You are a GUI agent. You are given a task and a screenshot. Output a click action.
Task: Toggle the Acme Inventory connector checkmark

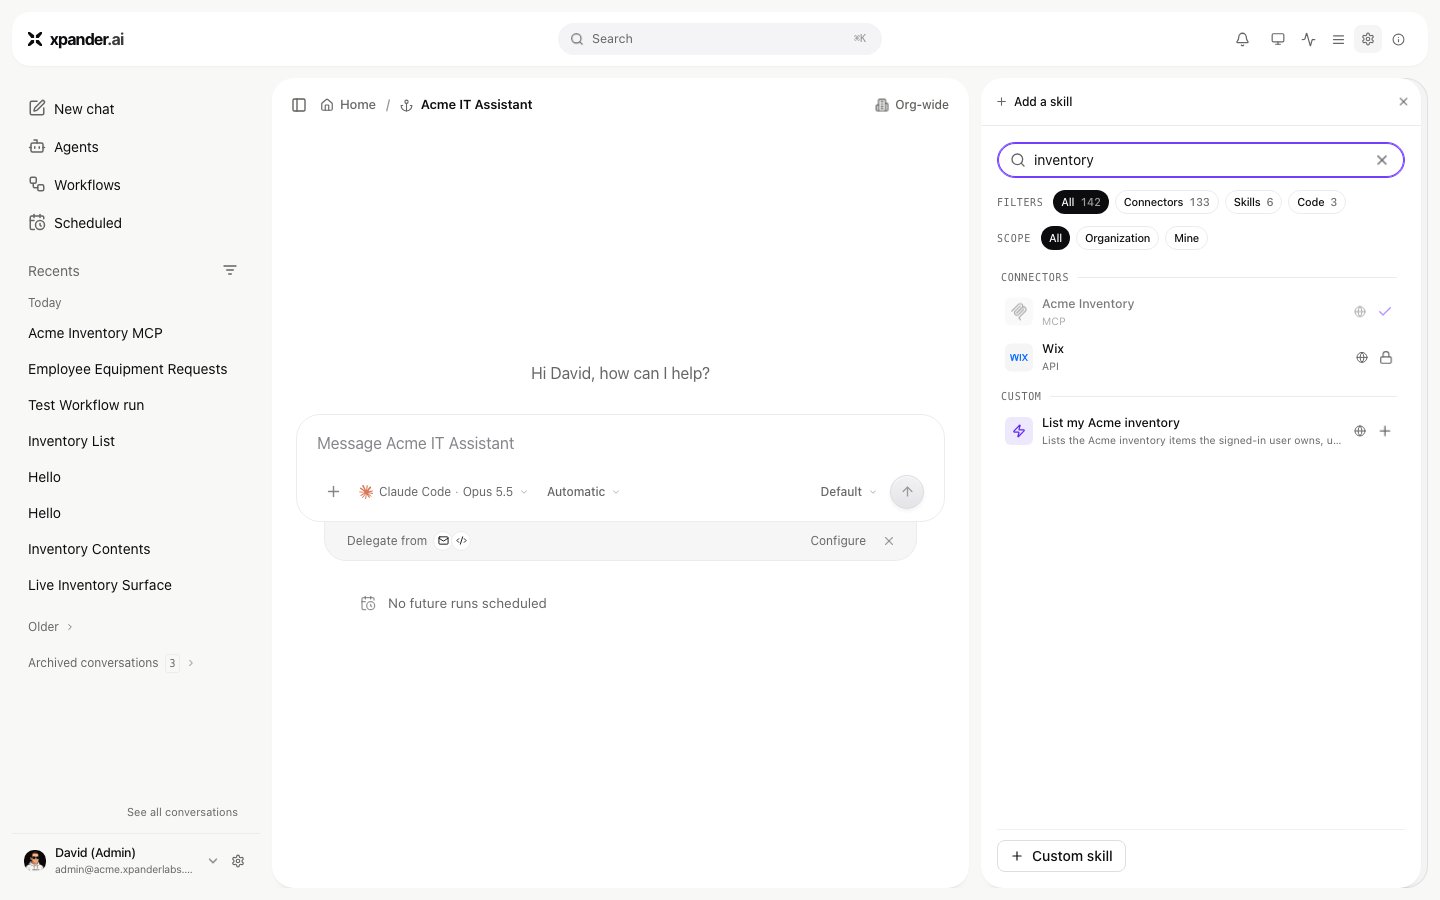tap(1385, 312)
